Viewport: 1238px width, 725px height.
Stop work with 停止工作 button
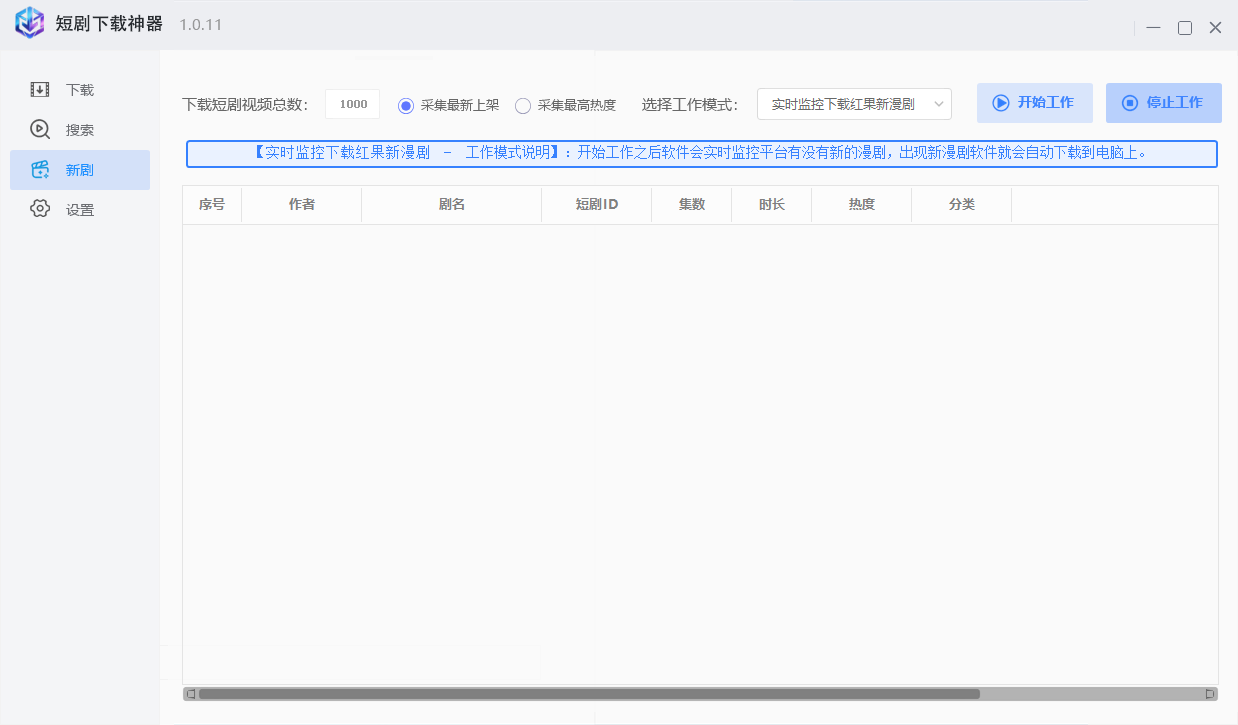tap(1164, 103)
